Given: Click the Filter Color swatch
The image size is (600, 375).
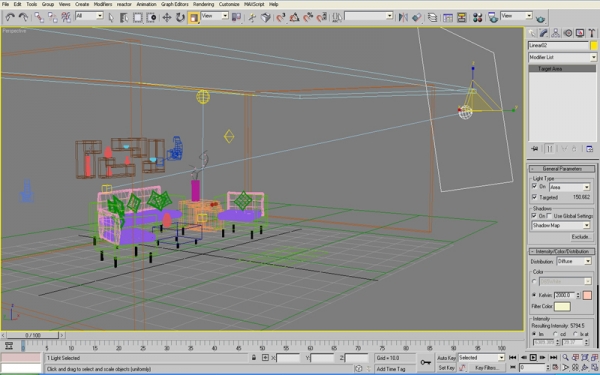Looking at the screenshot, I should click(x=562, y=306).
